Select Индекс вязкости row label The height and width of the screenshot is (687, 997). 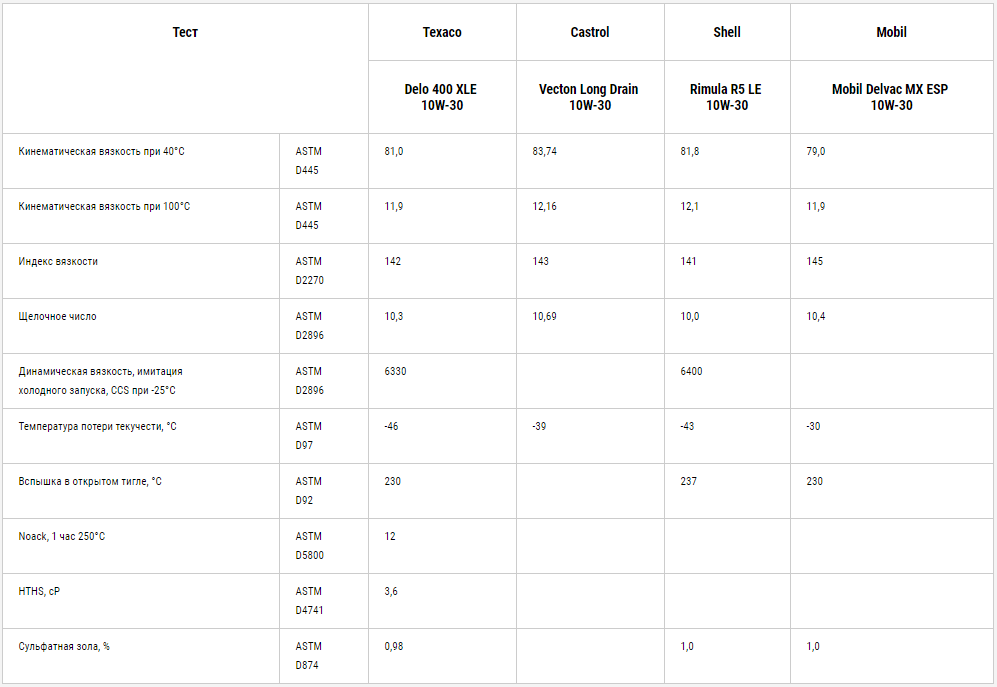click(58, 261)
